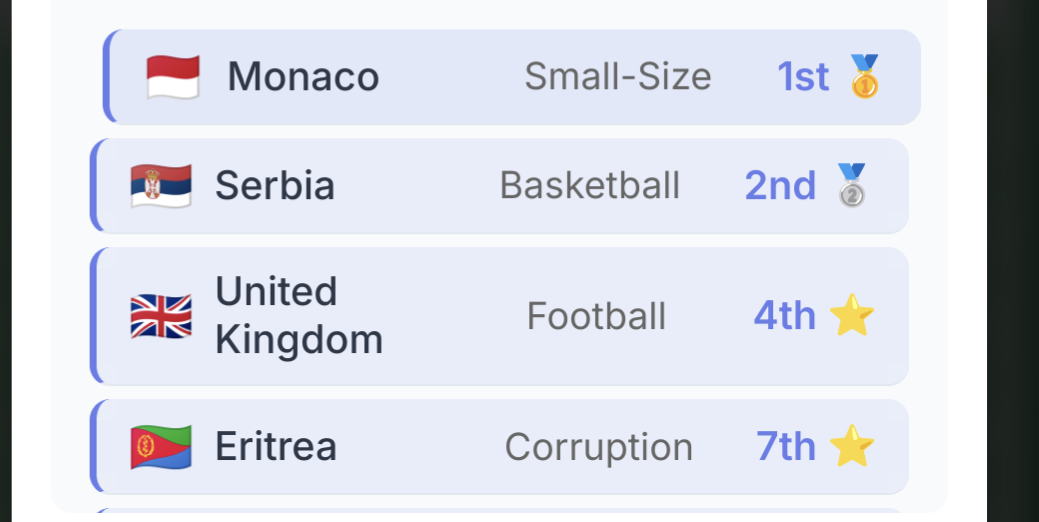Select the Monaco country name
1039x522 pixels.
(x=303, y=77)
